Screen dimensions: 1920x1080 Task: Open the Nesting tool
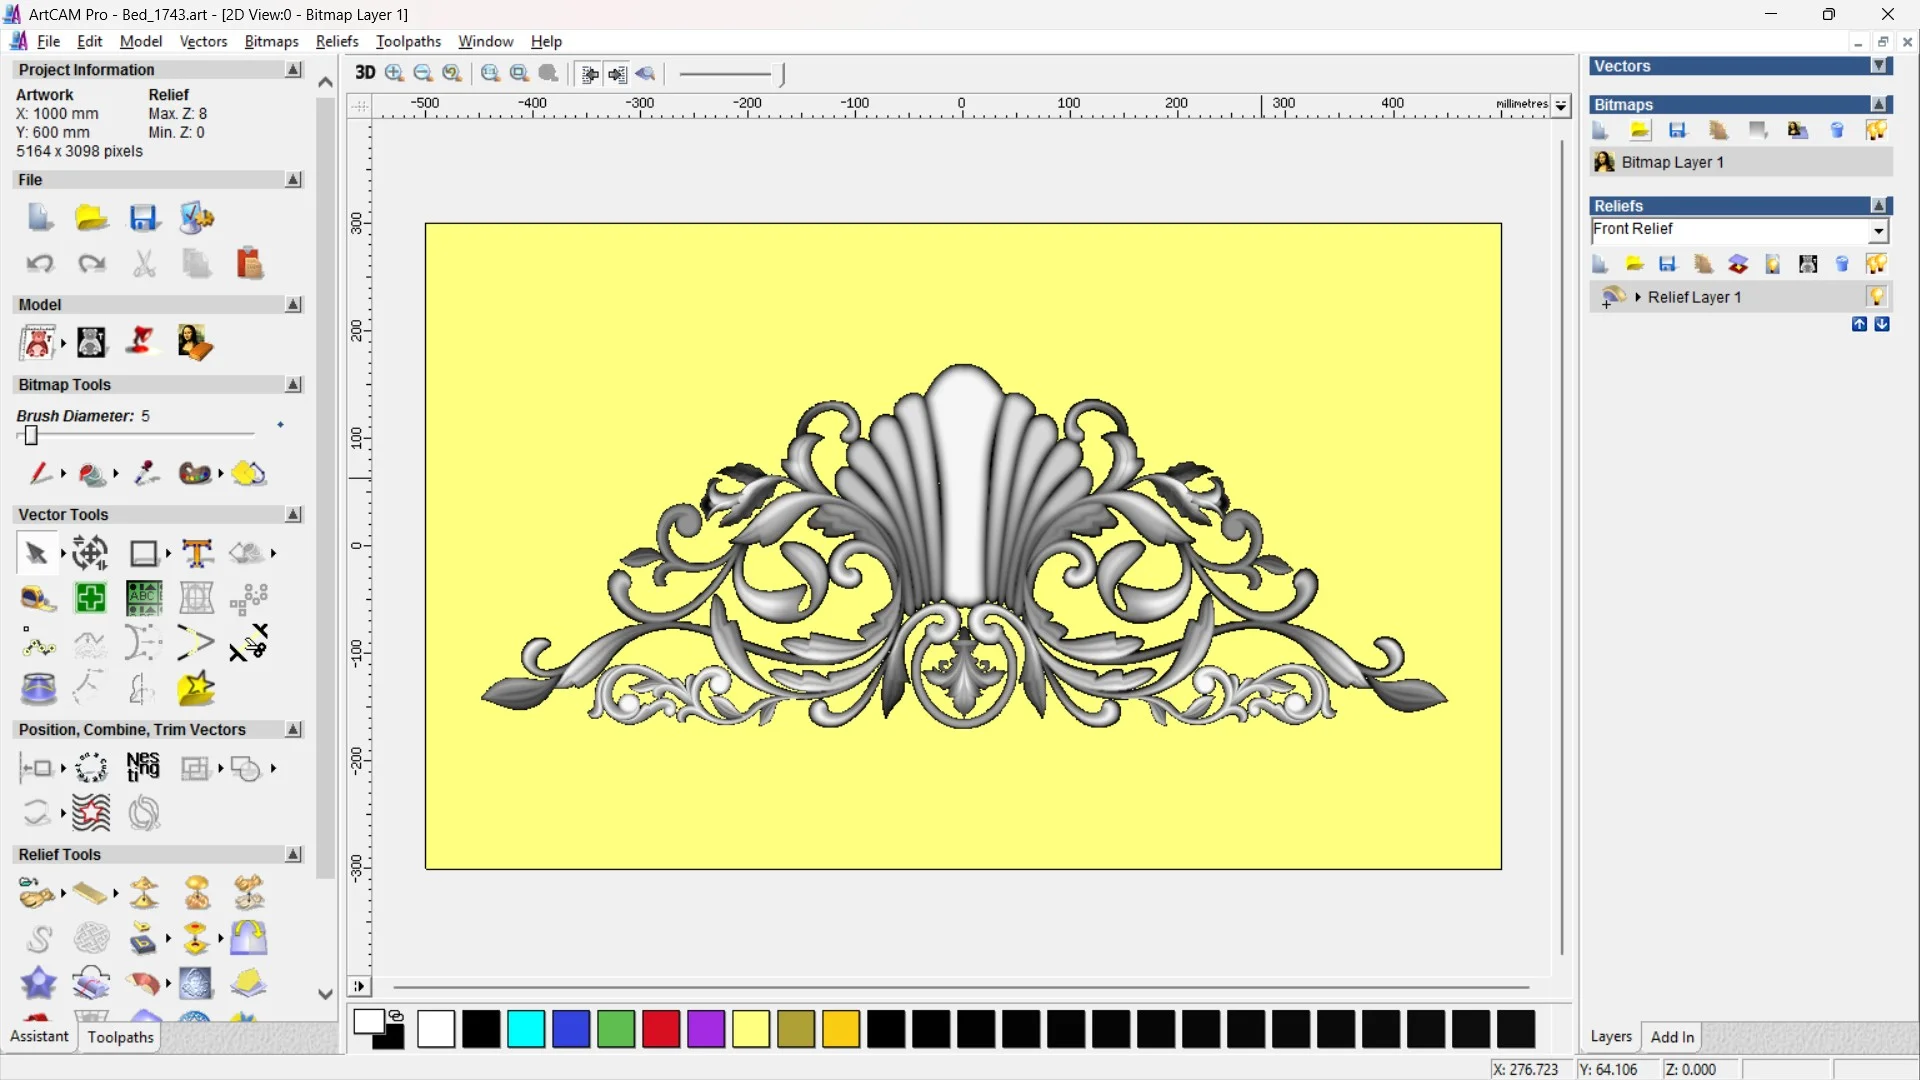point(143,767)
